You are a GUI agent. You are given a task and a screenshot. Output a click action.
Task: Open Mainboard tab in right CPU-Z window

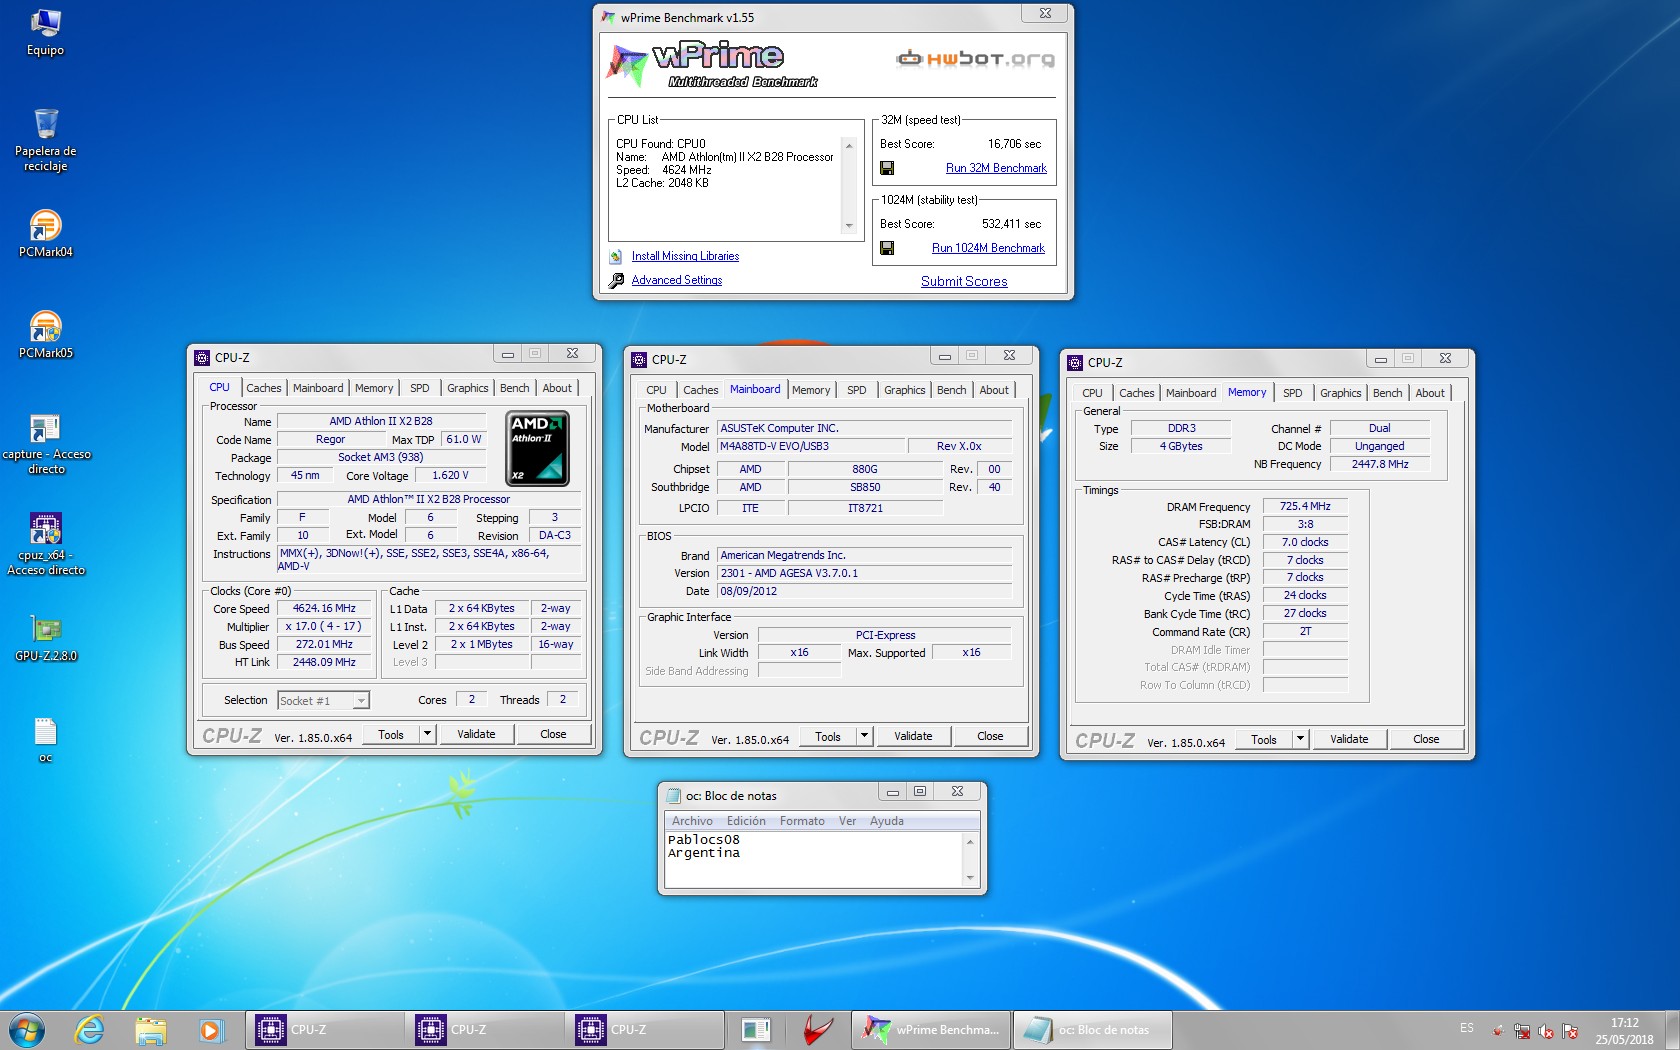[x=1191, y=393]
